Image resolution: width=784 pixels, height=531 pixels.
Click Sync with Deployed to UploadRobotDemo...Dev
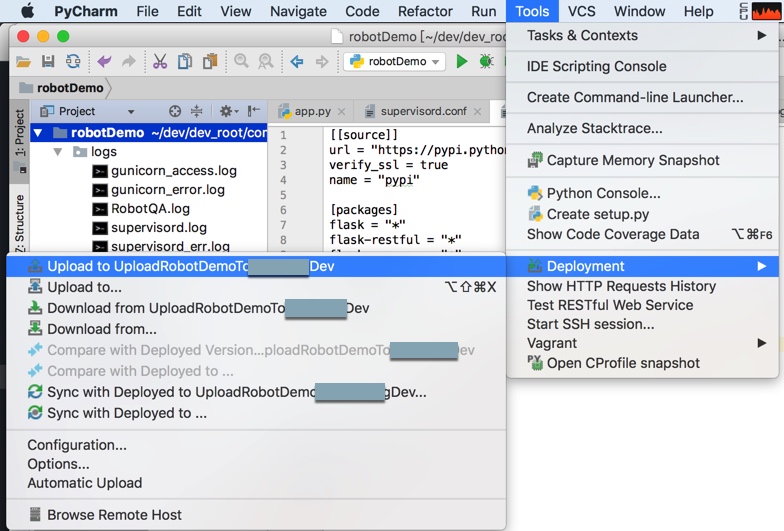tap(256, 392)
